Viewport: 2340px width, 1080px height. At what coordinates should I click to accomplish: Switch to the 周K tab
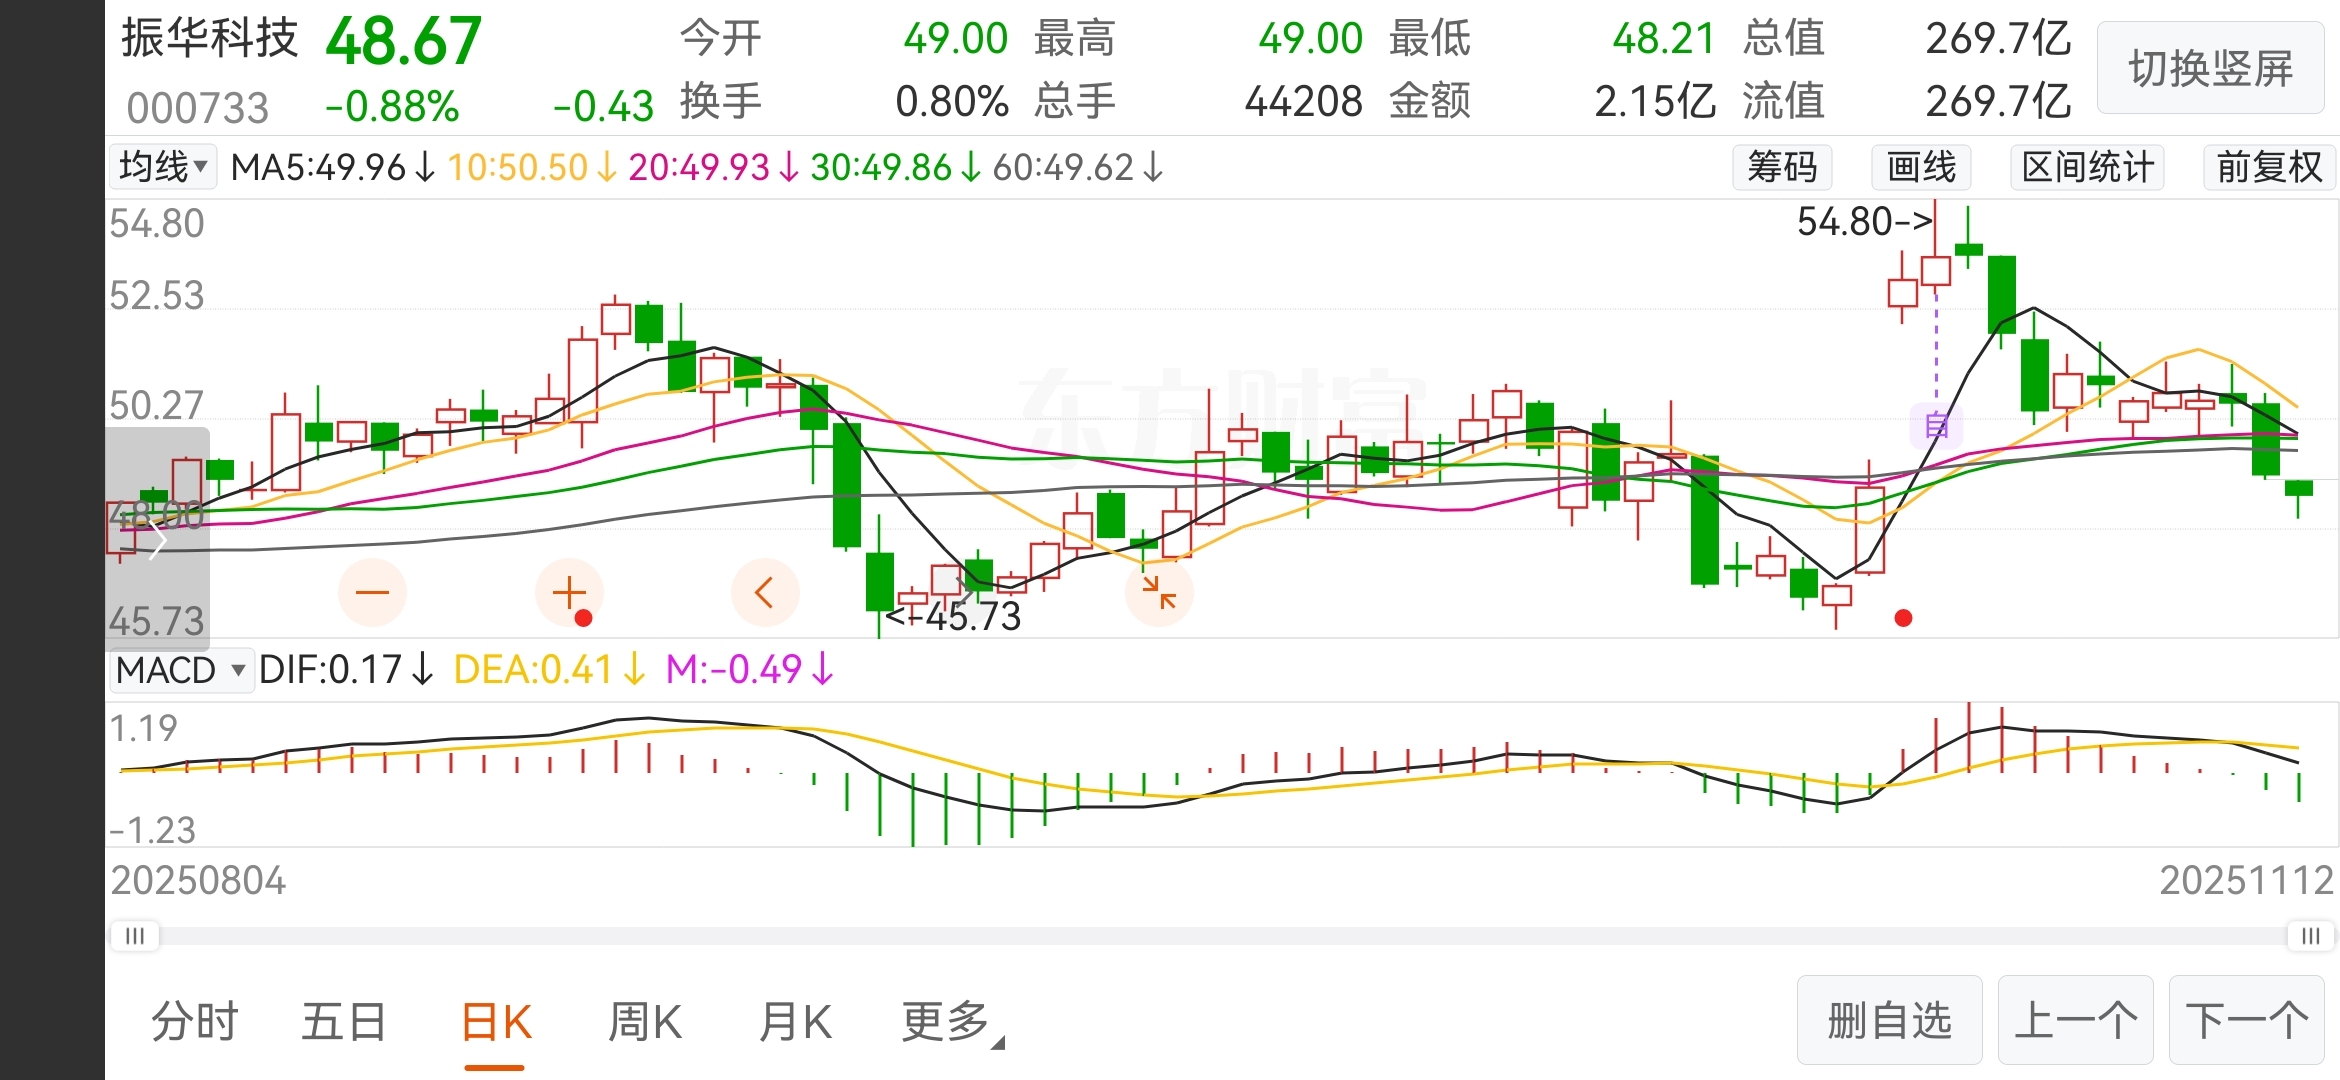(x=645, y=1022)
